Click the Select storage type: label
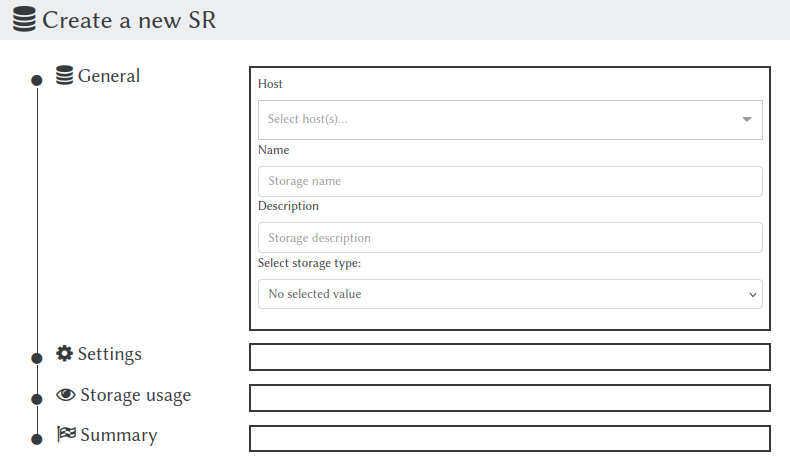This screenshot has height=462, width=790. click(309, 263)
